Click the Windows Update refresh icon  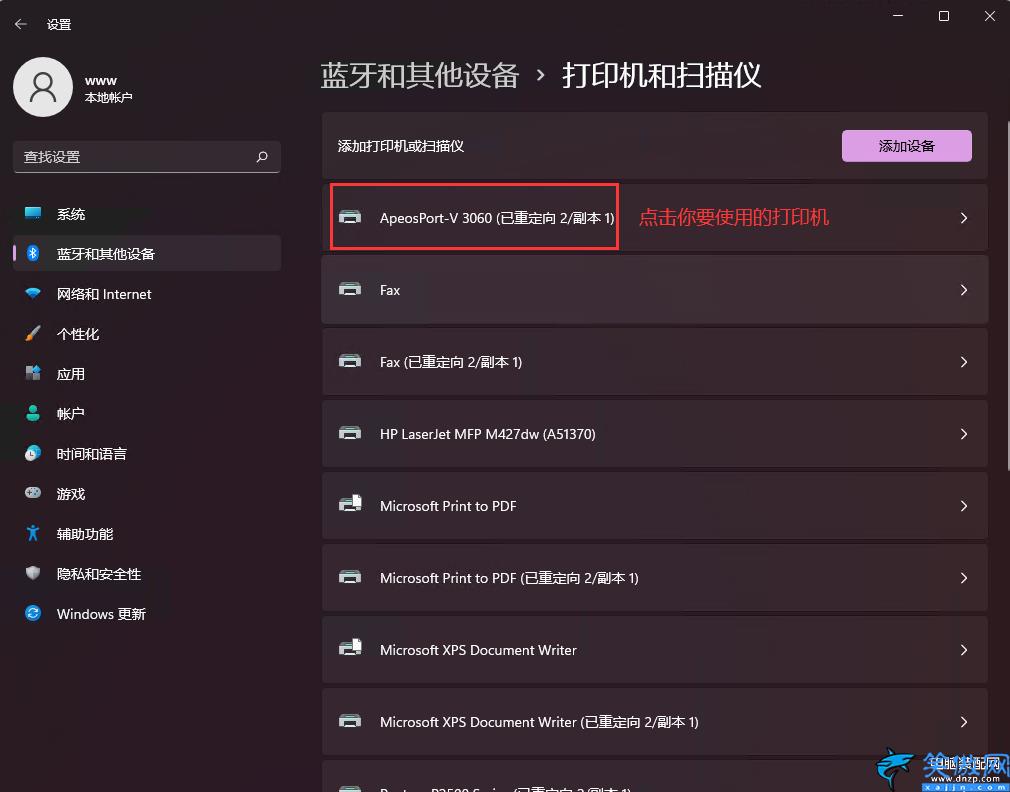click(33, 613)
